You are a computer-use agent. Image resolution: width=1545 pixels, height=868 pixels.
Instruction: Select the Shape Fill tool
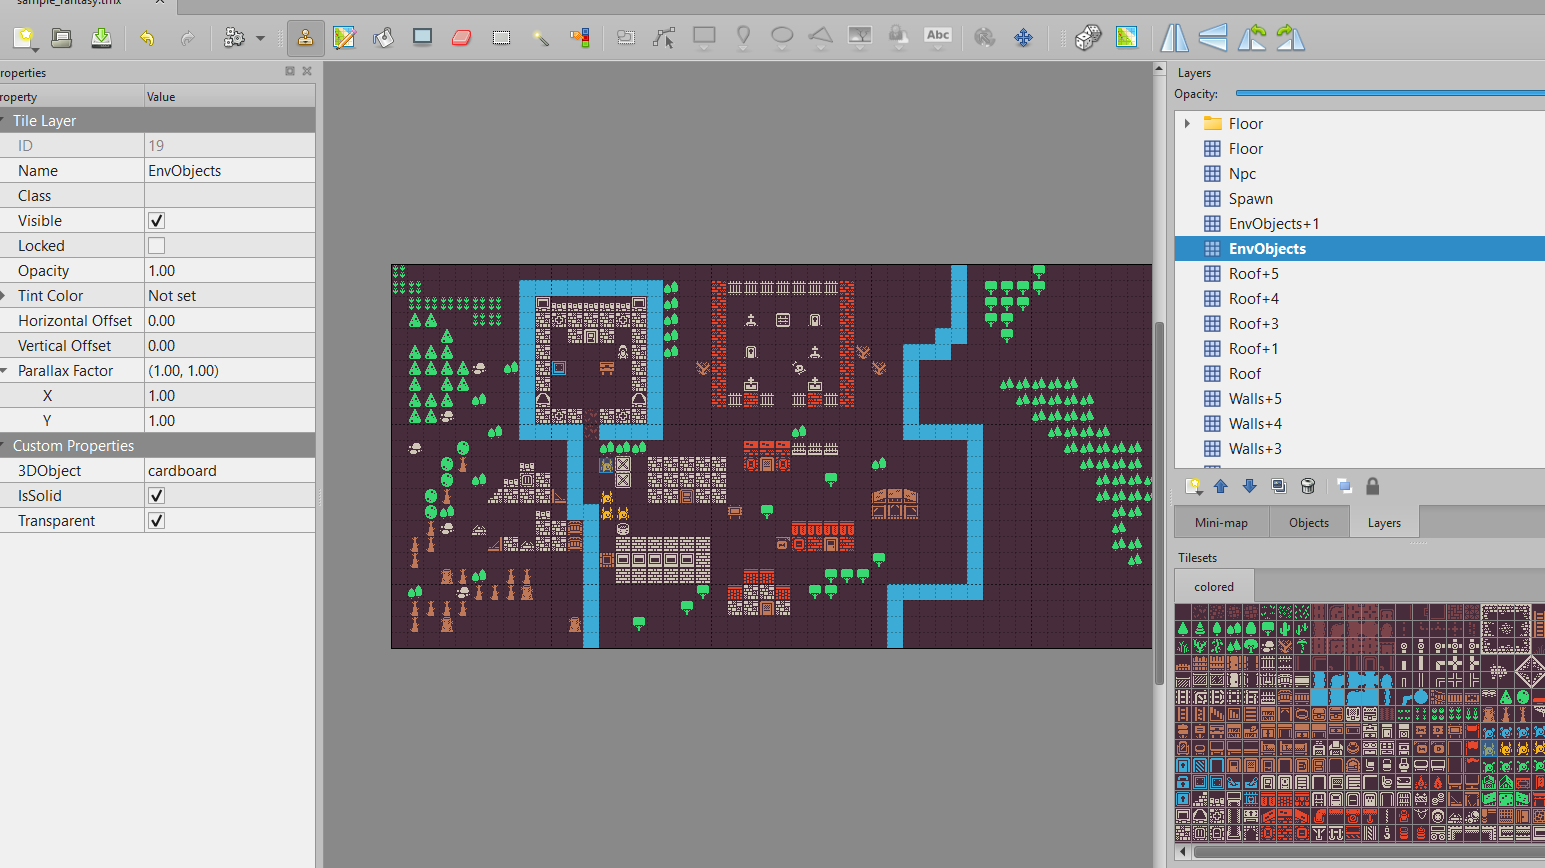click(x=423, y=38)
